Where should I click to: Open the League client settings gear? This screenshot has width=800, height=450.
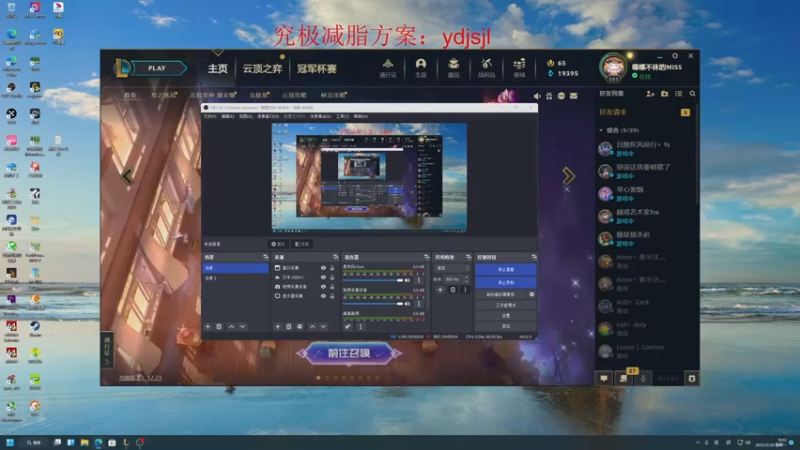675,56
